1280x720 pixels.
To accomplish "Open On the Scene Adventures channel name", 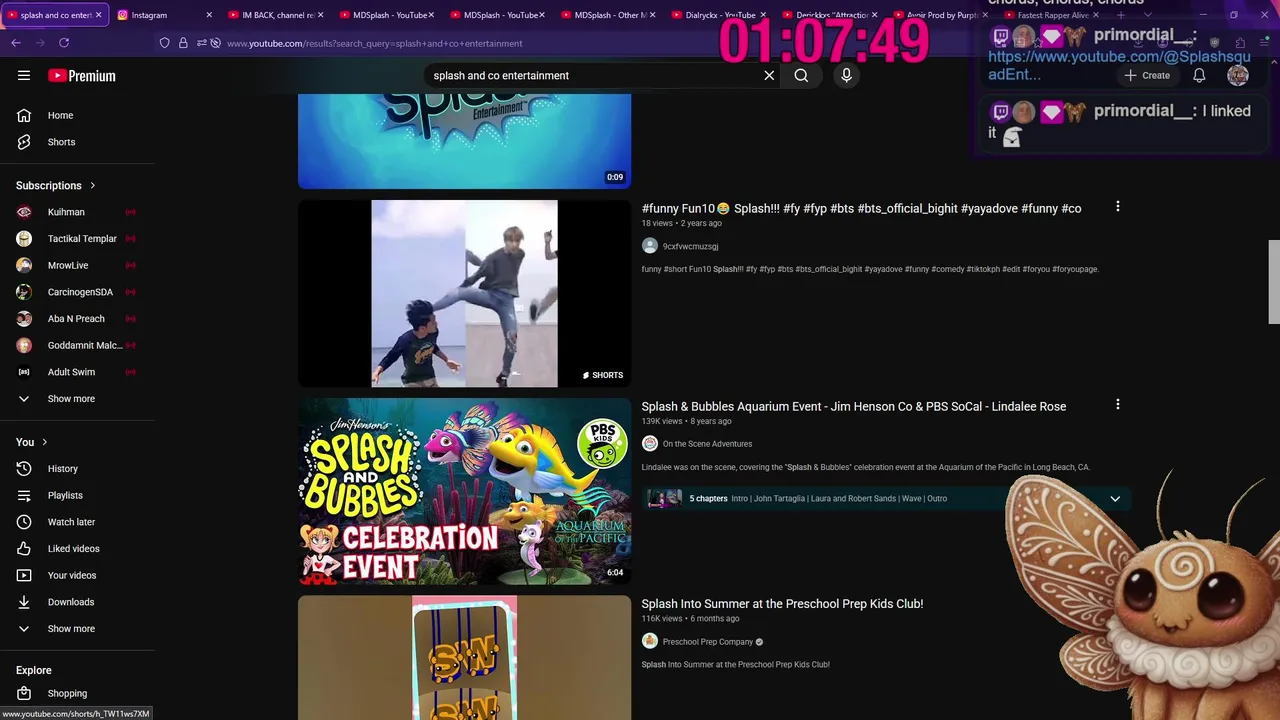I will (x=707, y=444).
